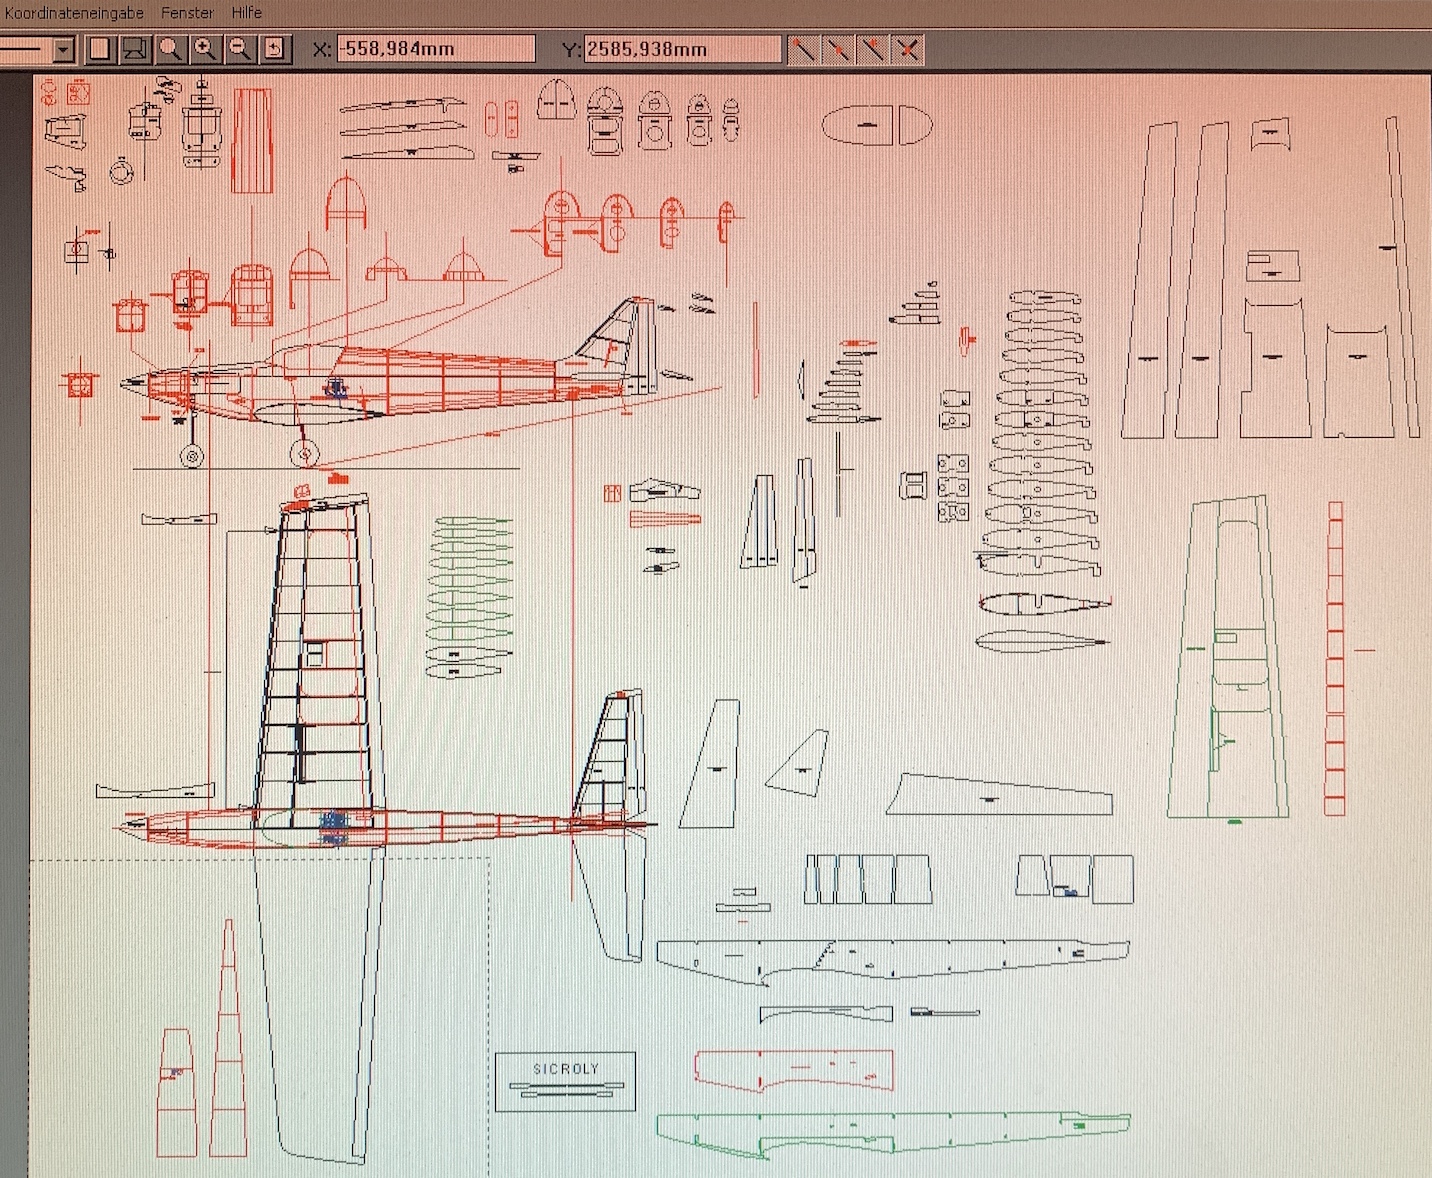Click the X coordinate input field
The height and width of the screenshot is (1178, 1432).
point(435,49)
